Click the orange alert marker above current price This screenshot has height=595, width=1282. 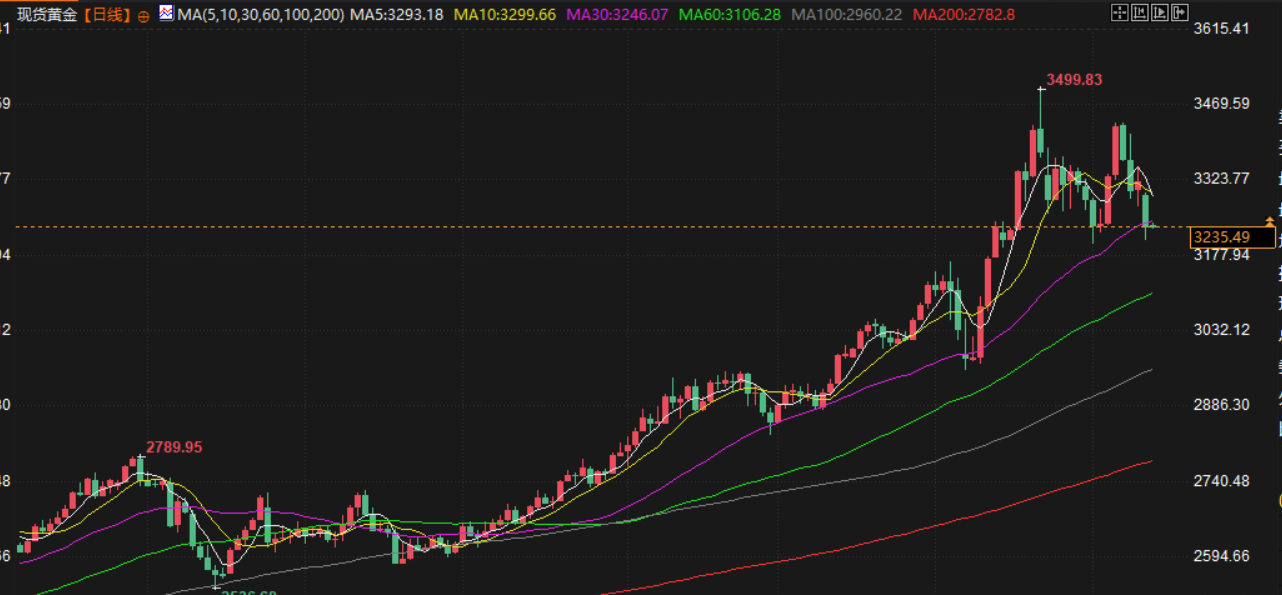tap(1270, 219)
